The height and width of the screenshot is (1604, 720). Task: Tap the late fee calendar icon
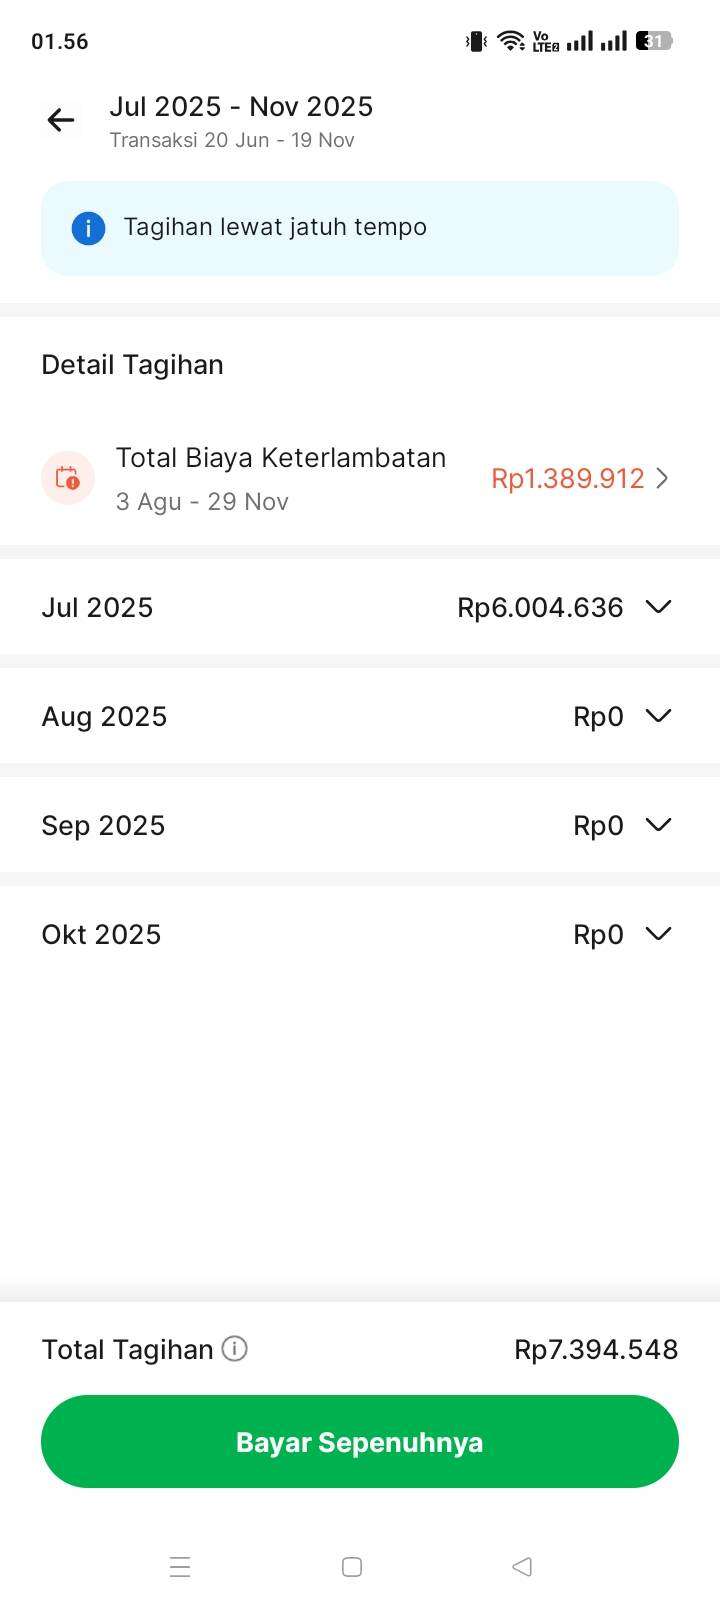click(x=68, y=478)
